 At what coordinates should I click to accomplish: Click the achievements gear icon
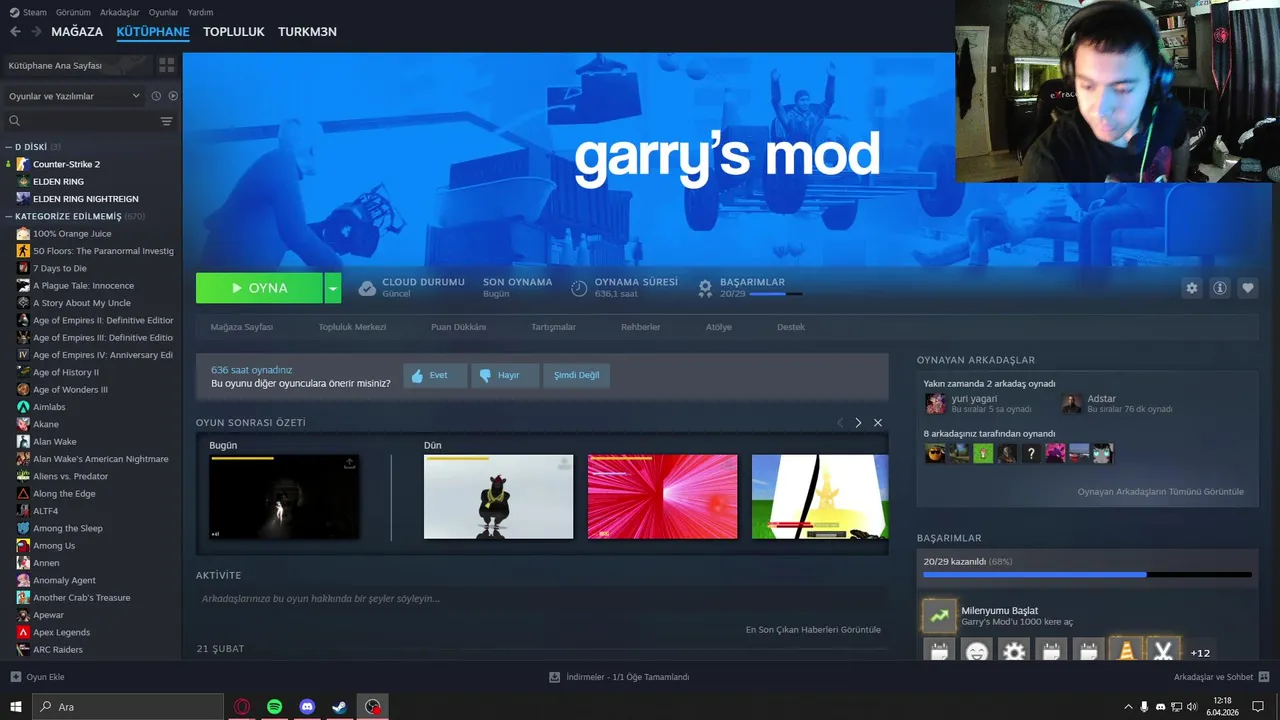(x=705, y=288)
